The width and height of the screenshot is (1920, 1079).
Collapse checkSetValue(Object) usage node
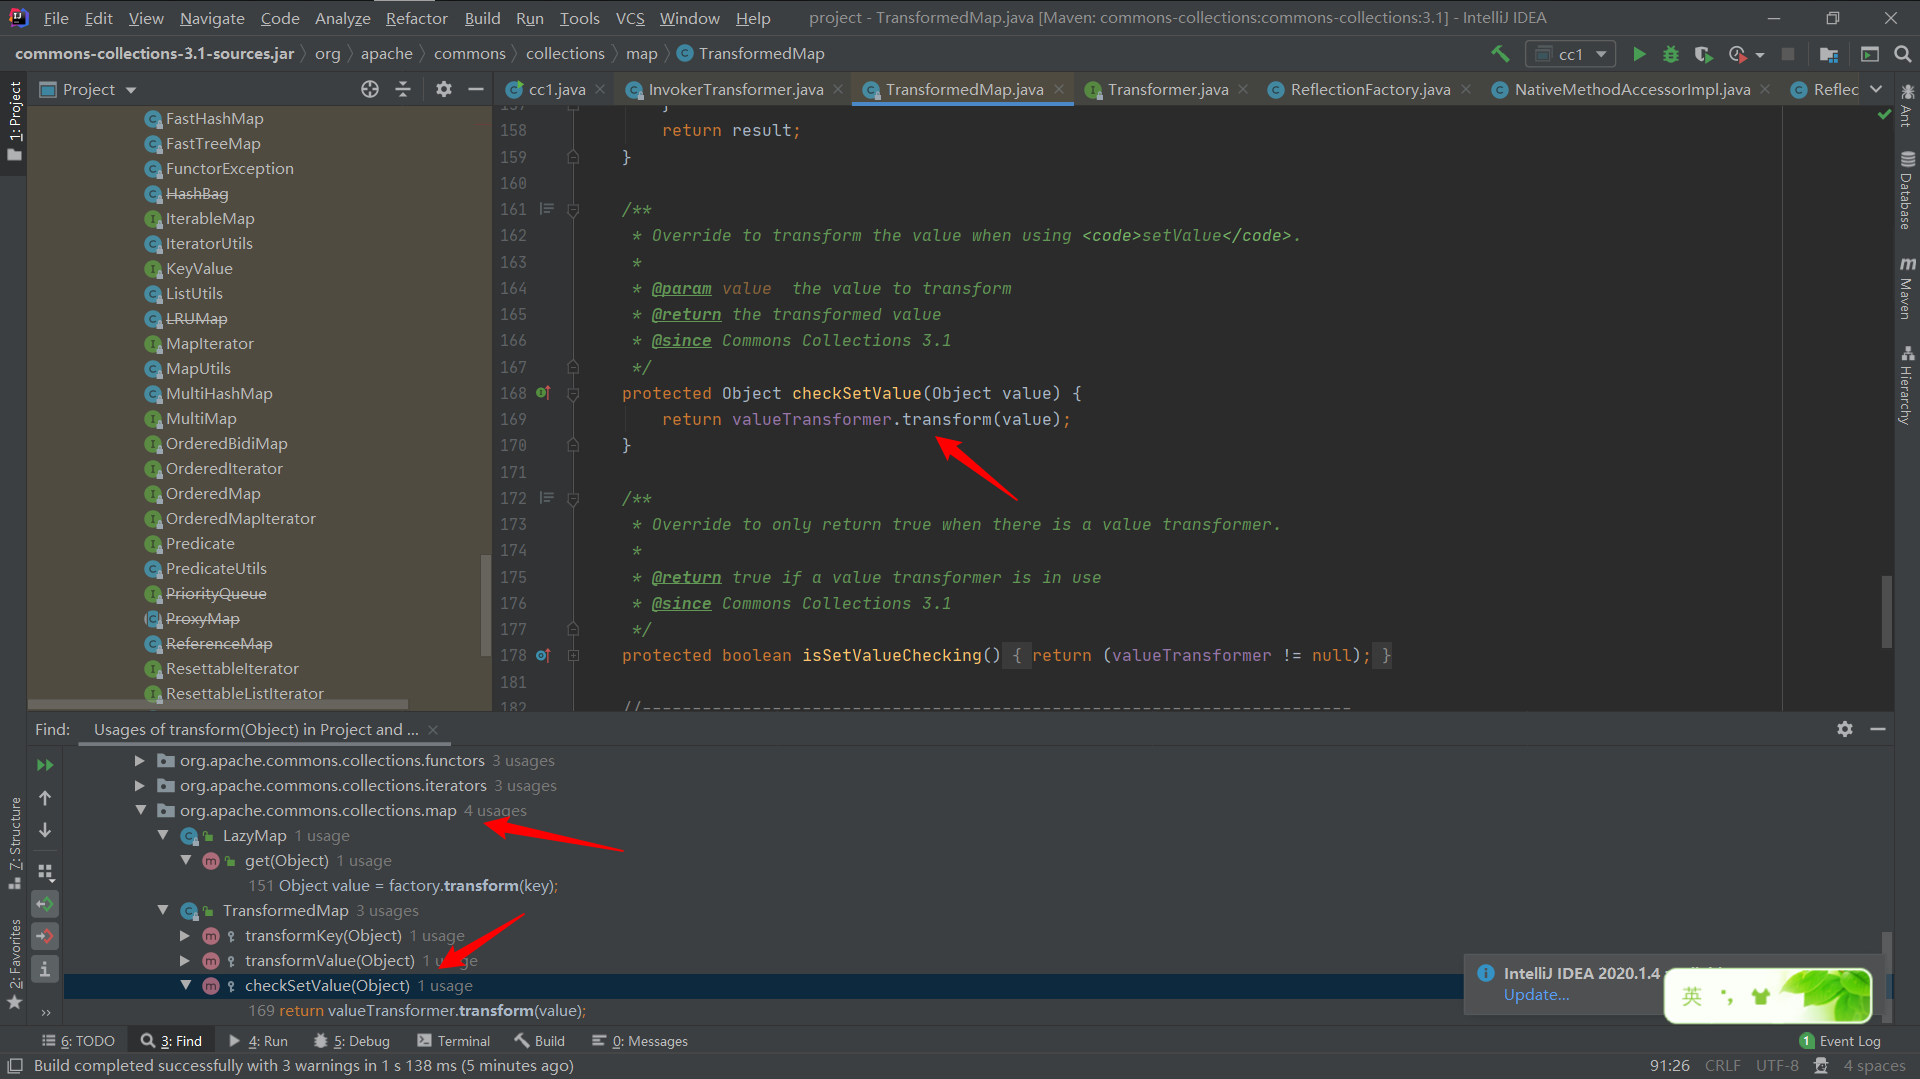pos(185,985)
